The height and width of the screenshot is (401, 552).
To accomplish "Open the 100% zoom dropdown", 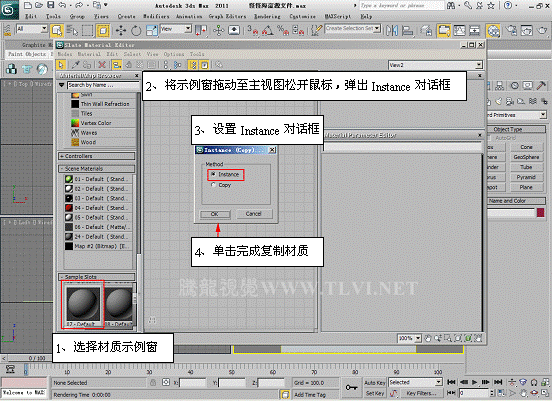I will (x=409, y=338).
